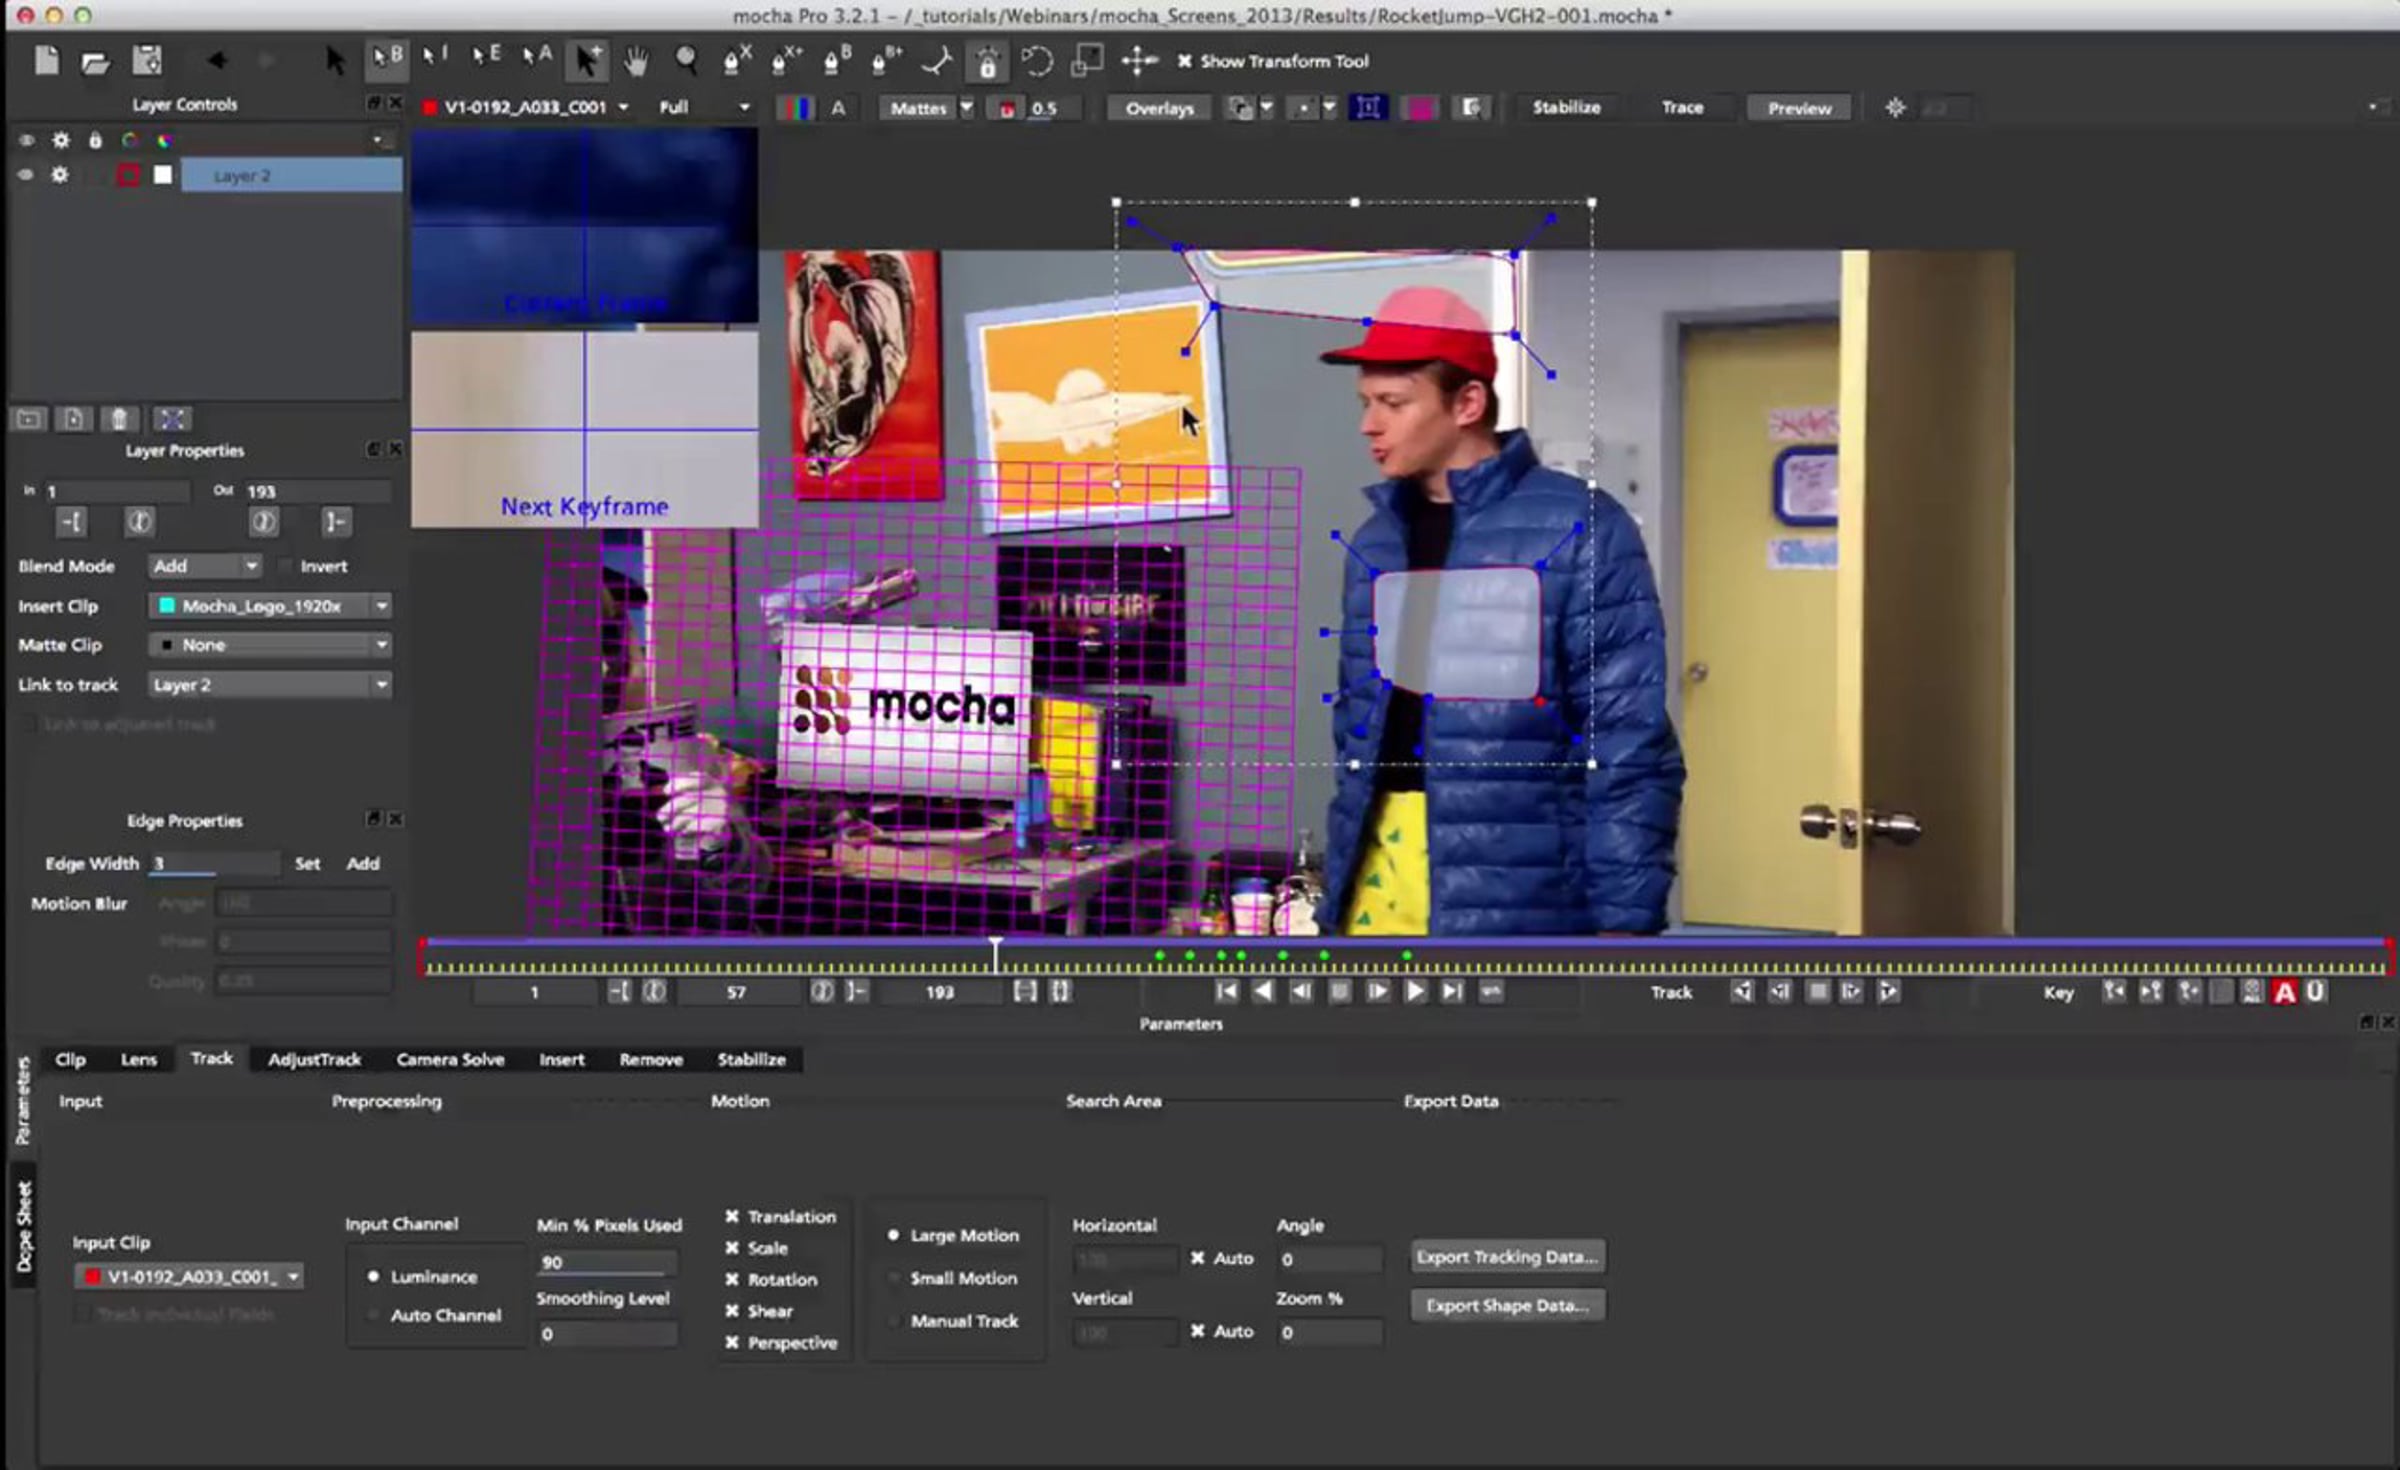Viewport: 2400px width, 1470px height.
Task: Choose the Select Inner points tool
Action: (x=435, y=57)
